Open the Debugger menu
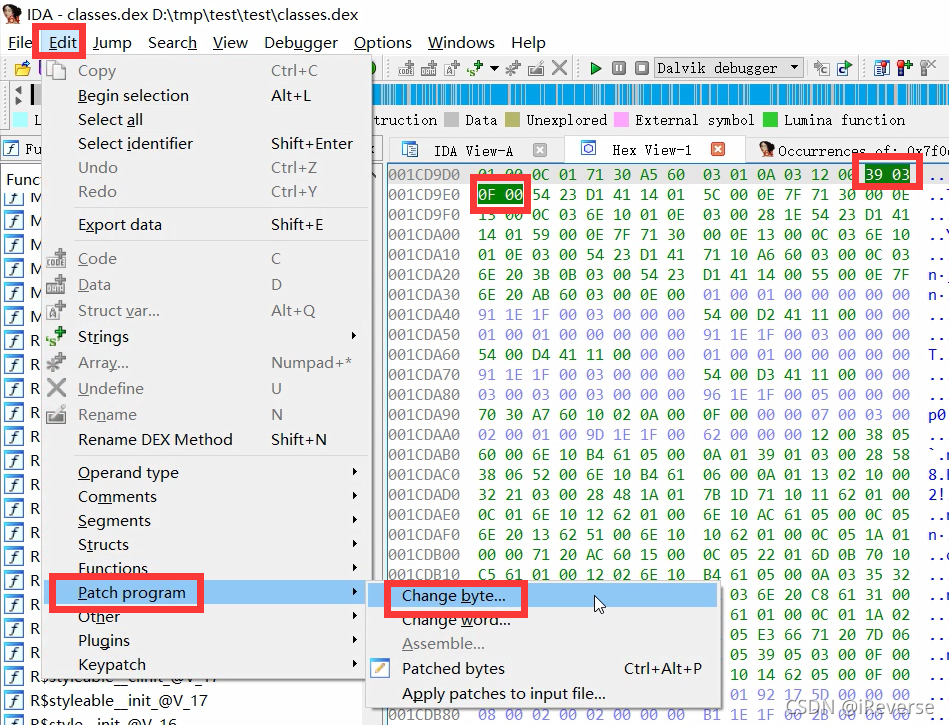Screen dimensions: 949x725 click(x=301, y=43)
